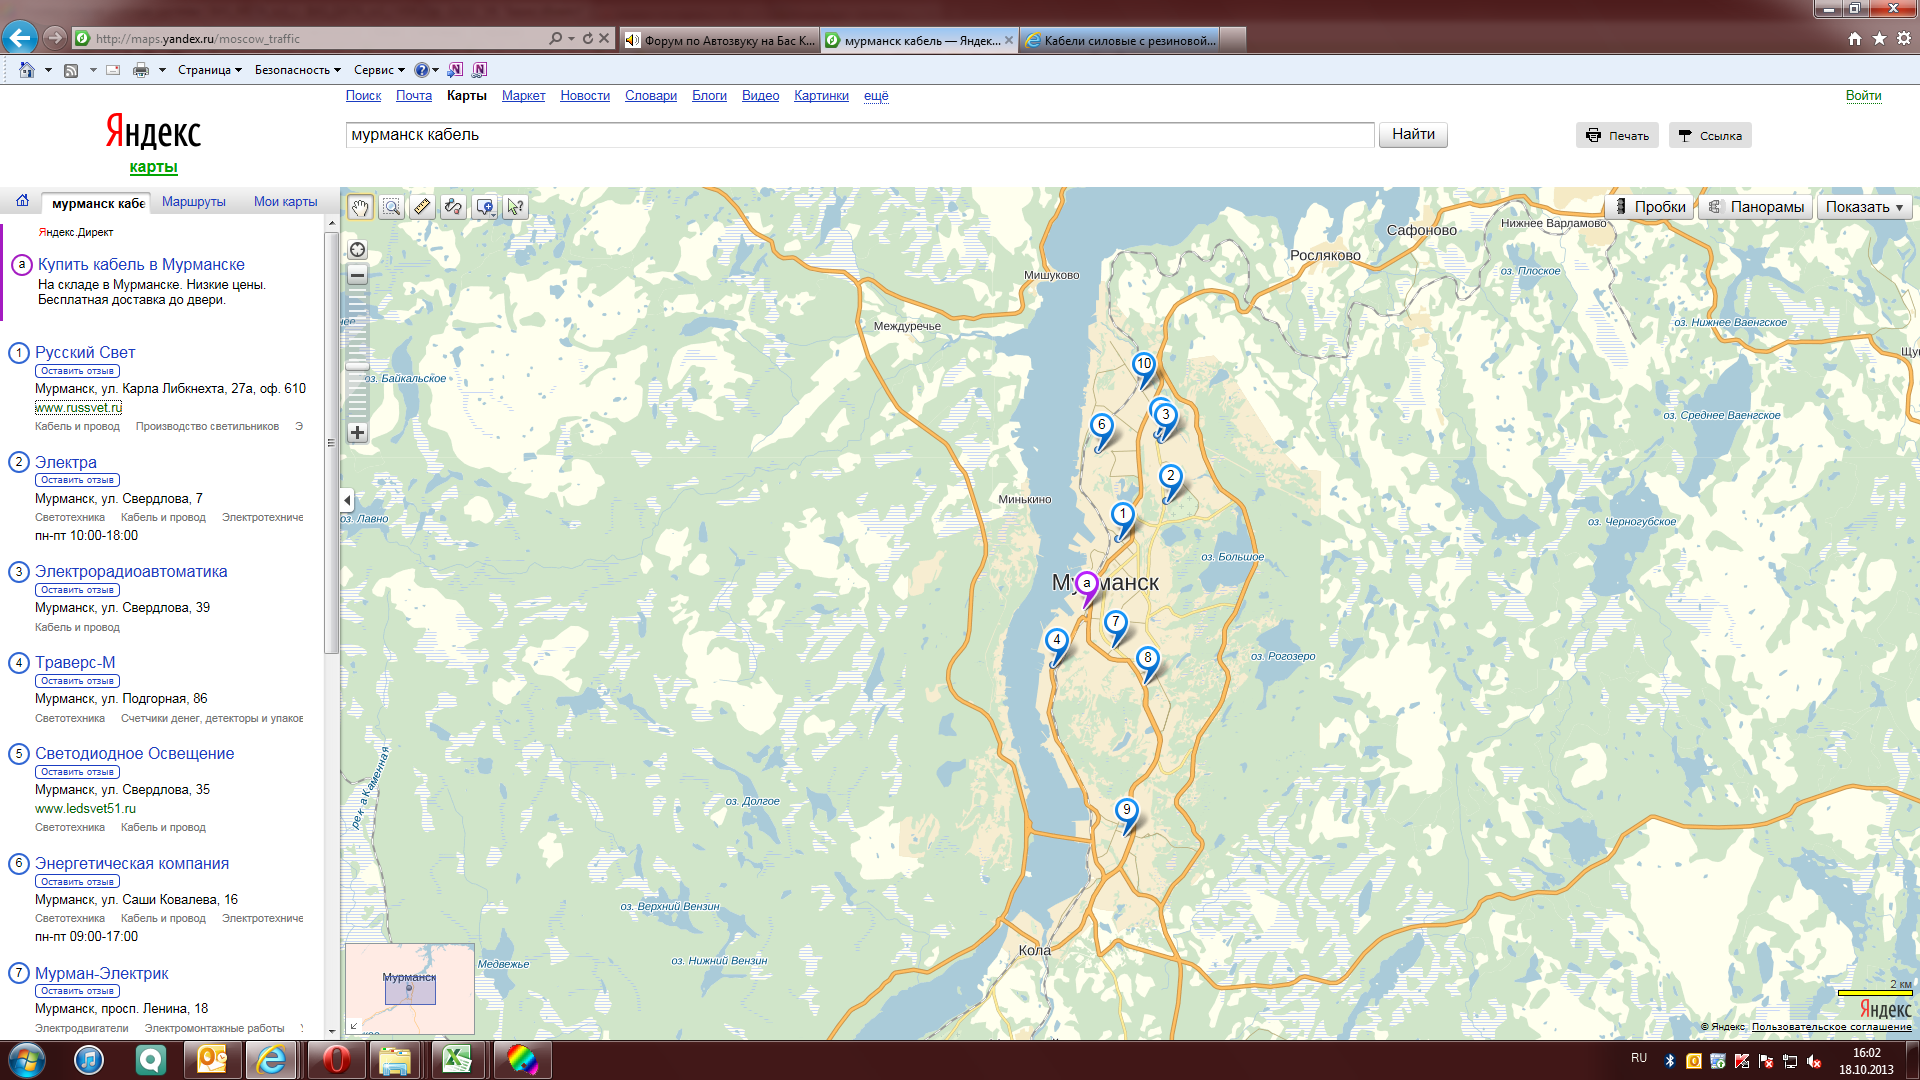Open the Сервис browser menu
This screenshot has height=1080, width=1920.
point(379,70)
